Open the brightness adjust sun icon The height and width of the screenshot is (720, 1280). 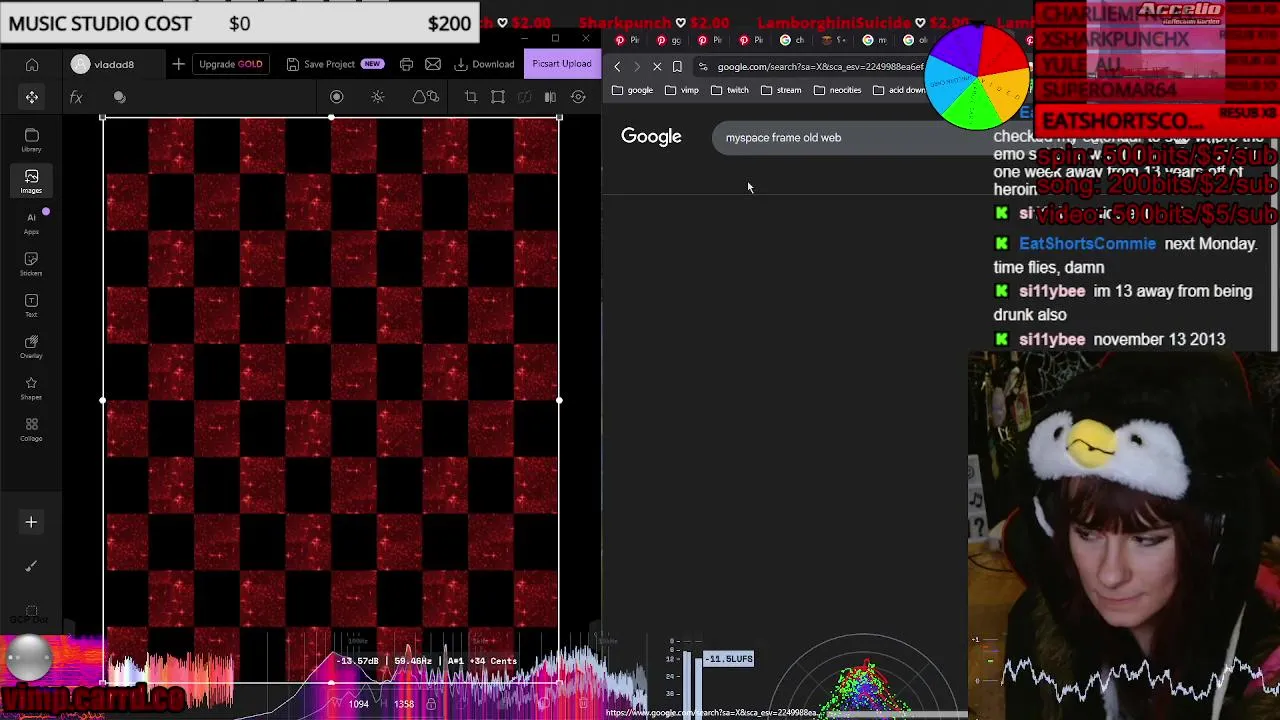pyautogui.click(x=378, y=97)
